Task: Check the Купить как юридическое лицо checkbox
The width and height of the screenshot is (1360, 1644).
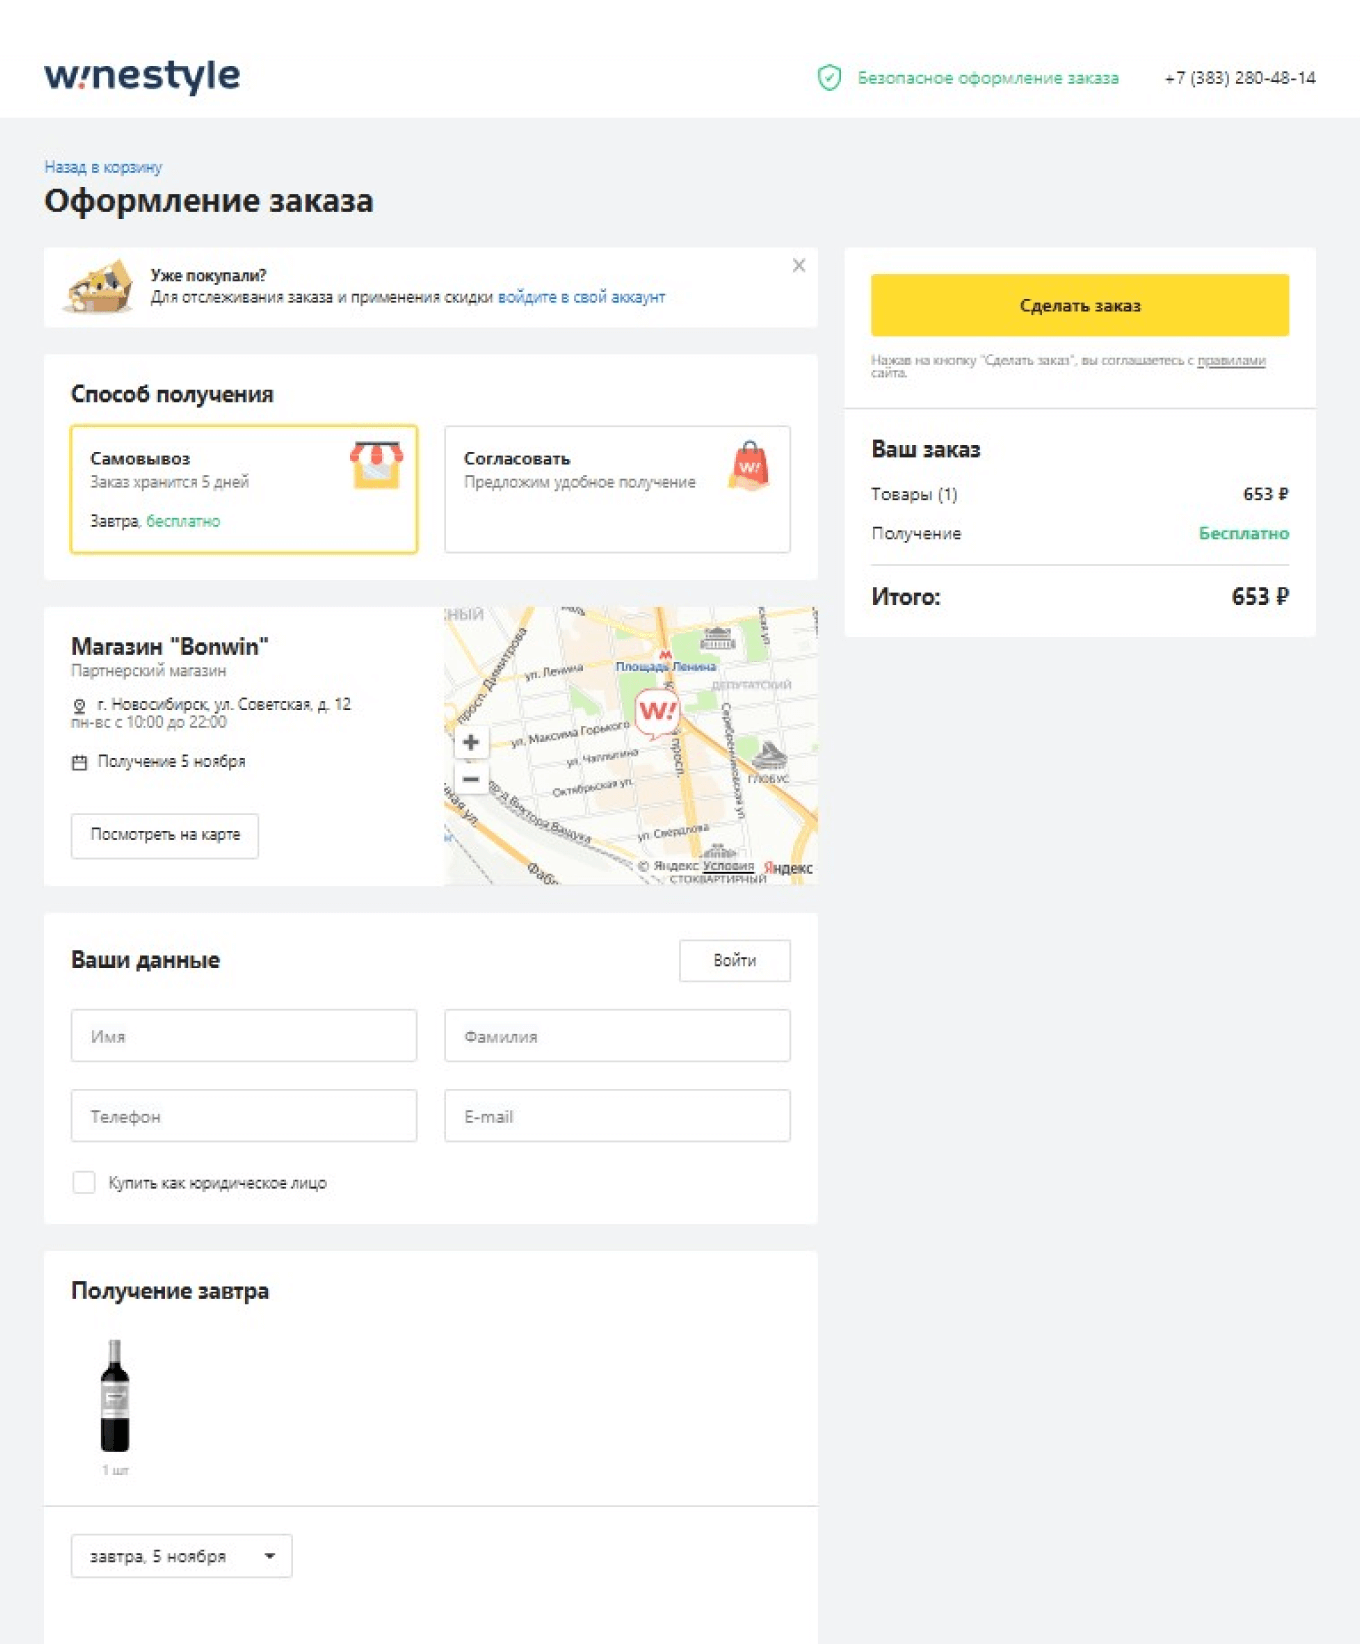Action: point(83,1182)
